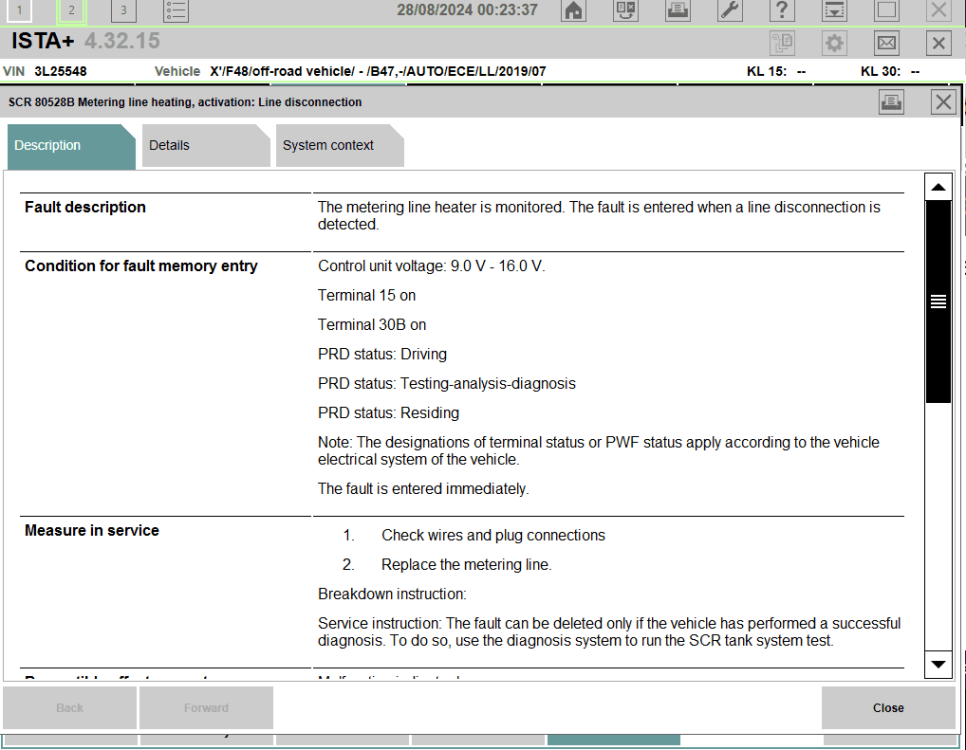
Task: Click the Forward button
Action: click(x=206, y=708)
